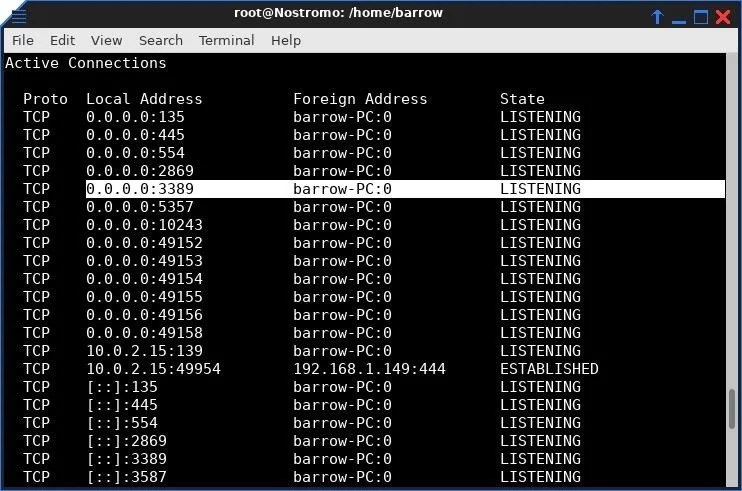Click the 'Local Address' column header
This screenshot has width=742, height=491.
click(x=144, y=99)
